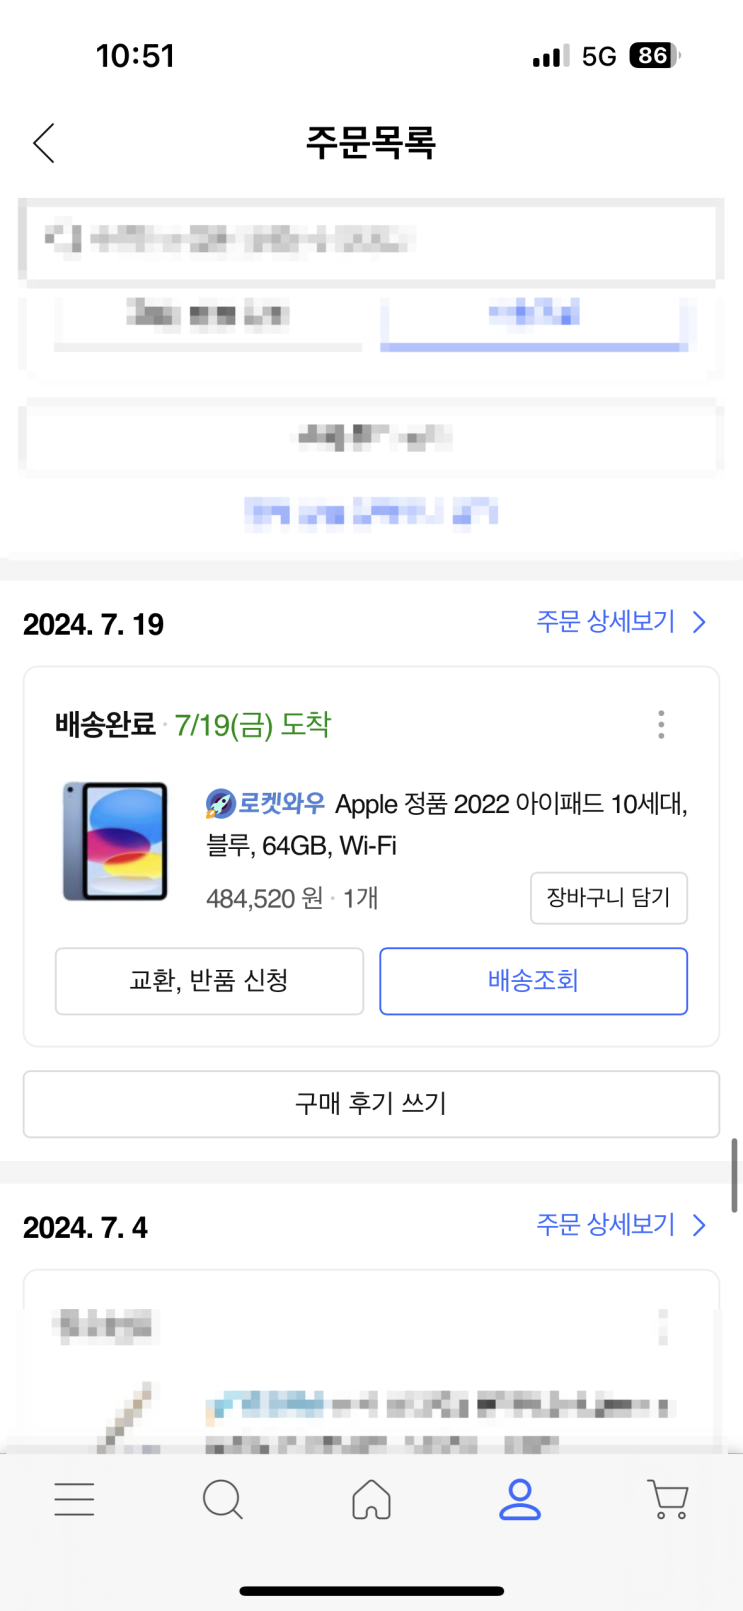This screenshot has width=743, height=1611.
Task: Go to home via house icon
Action: coord(371,1499)
